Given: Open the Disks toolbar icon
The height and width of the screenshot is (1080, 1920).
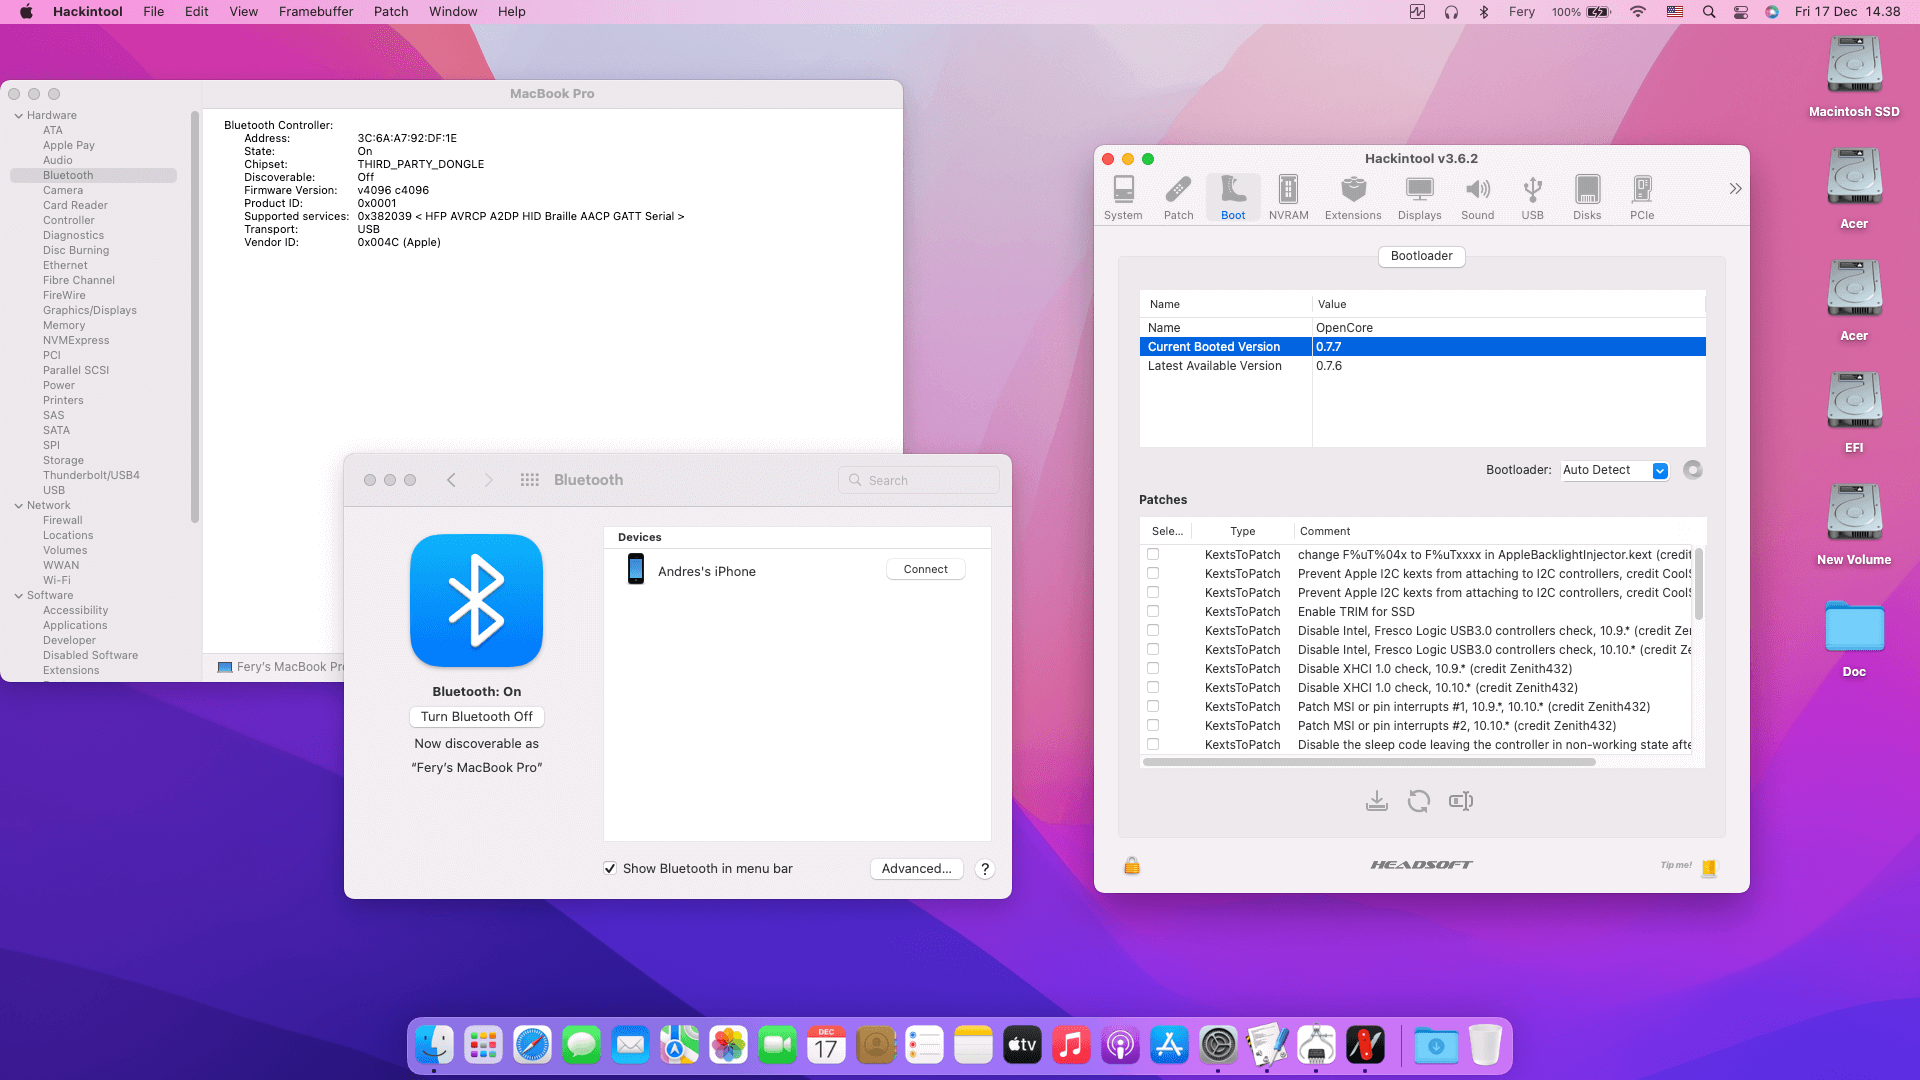Looking at the screenshot, I should (1587, 197).
